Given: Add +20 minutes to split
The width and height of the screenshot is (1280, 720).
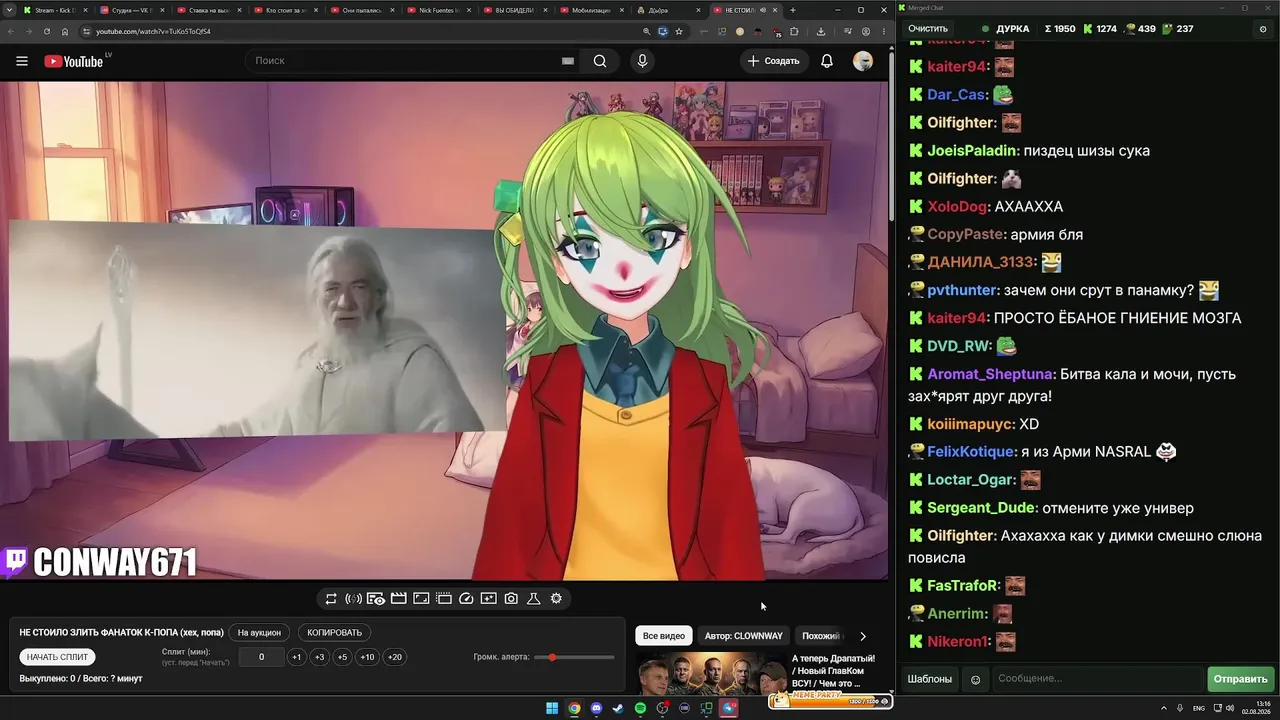Looking at the screenshot, I should (x=395, y=657).
